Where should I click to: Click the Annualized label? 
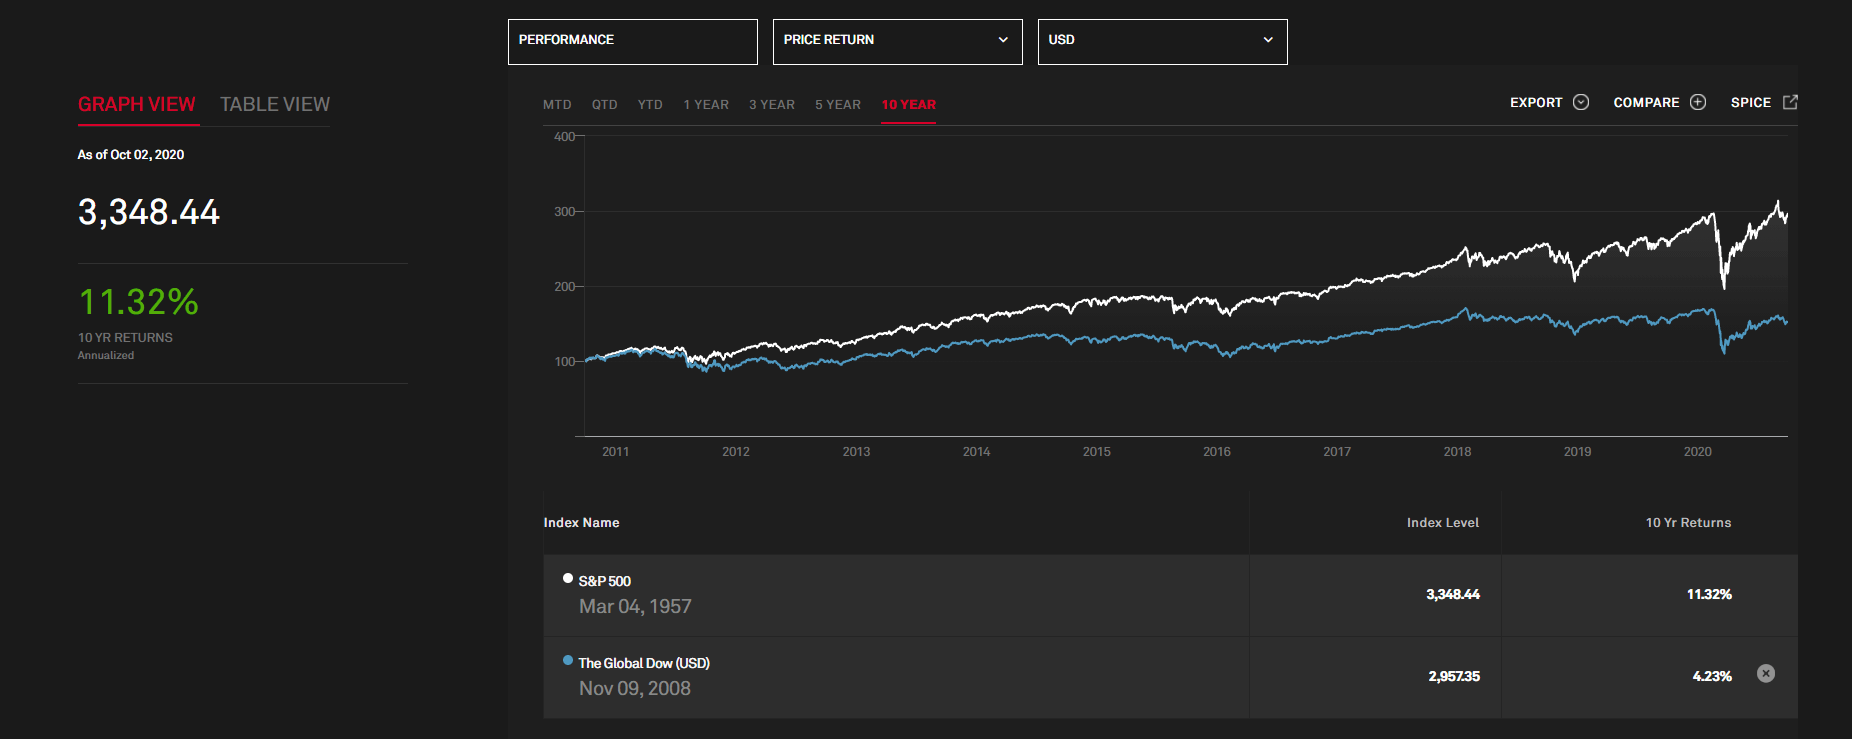pos(106,356)
